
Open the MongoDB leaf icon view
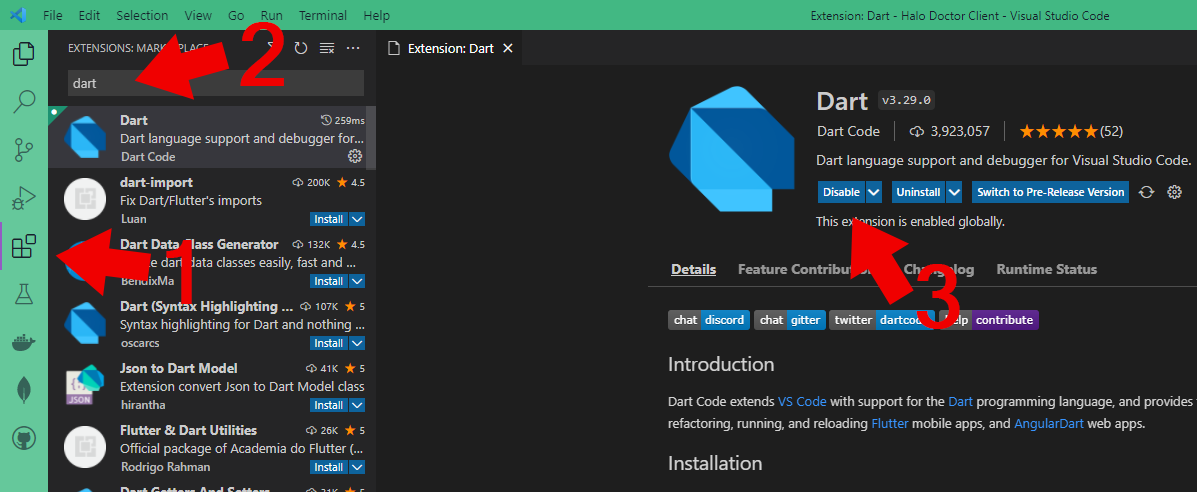[23, 390]
